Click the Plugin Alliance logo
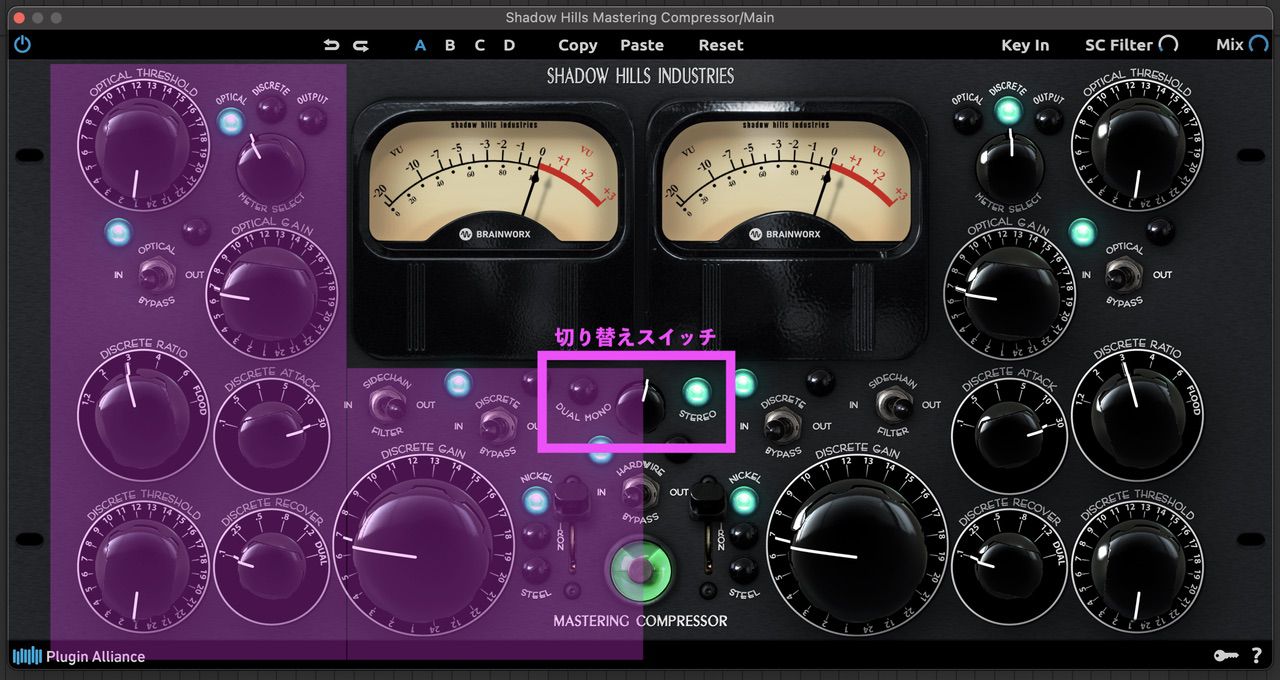Viewport: 1280px width, 680px height. point(79,656)
